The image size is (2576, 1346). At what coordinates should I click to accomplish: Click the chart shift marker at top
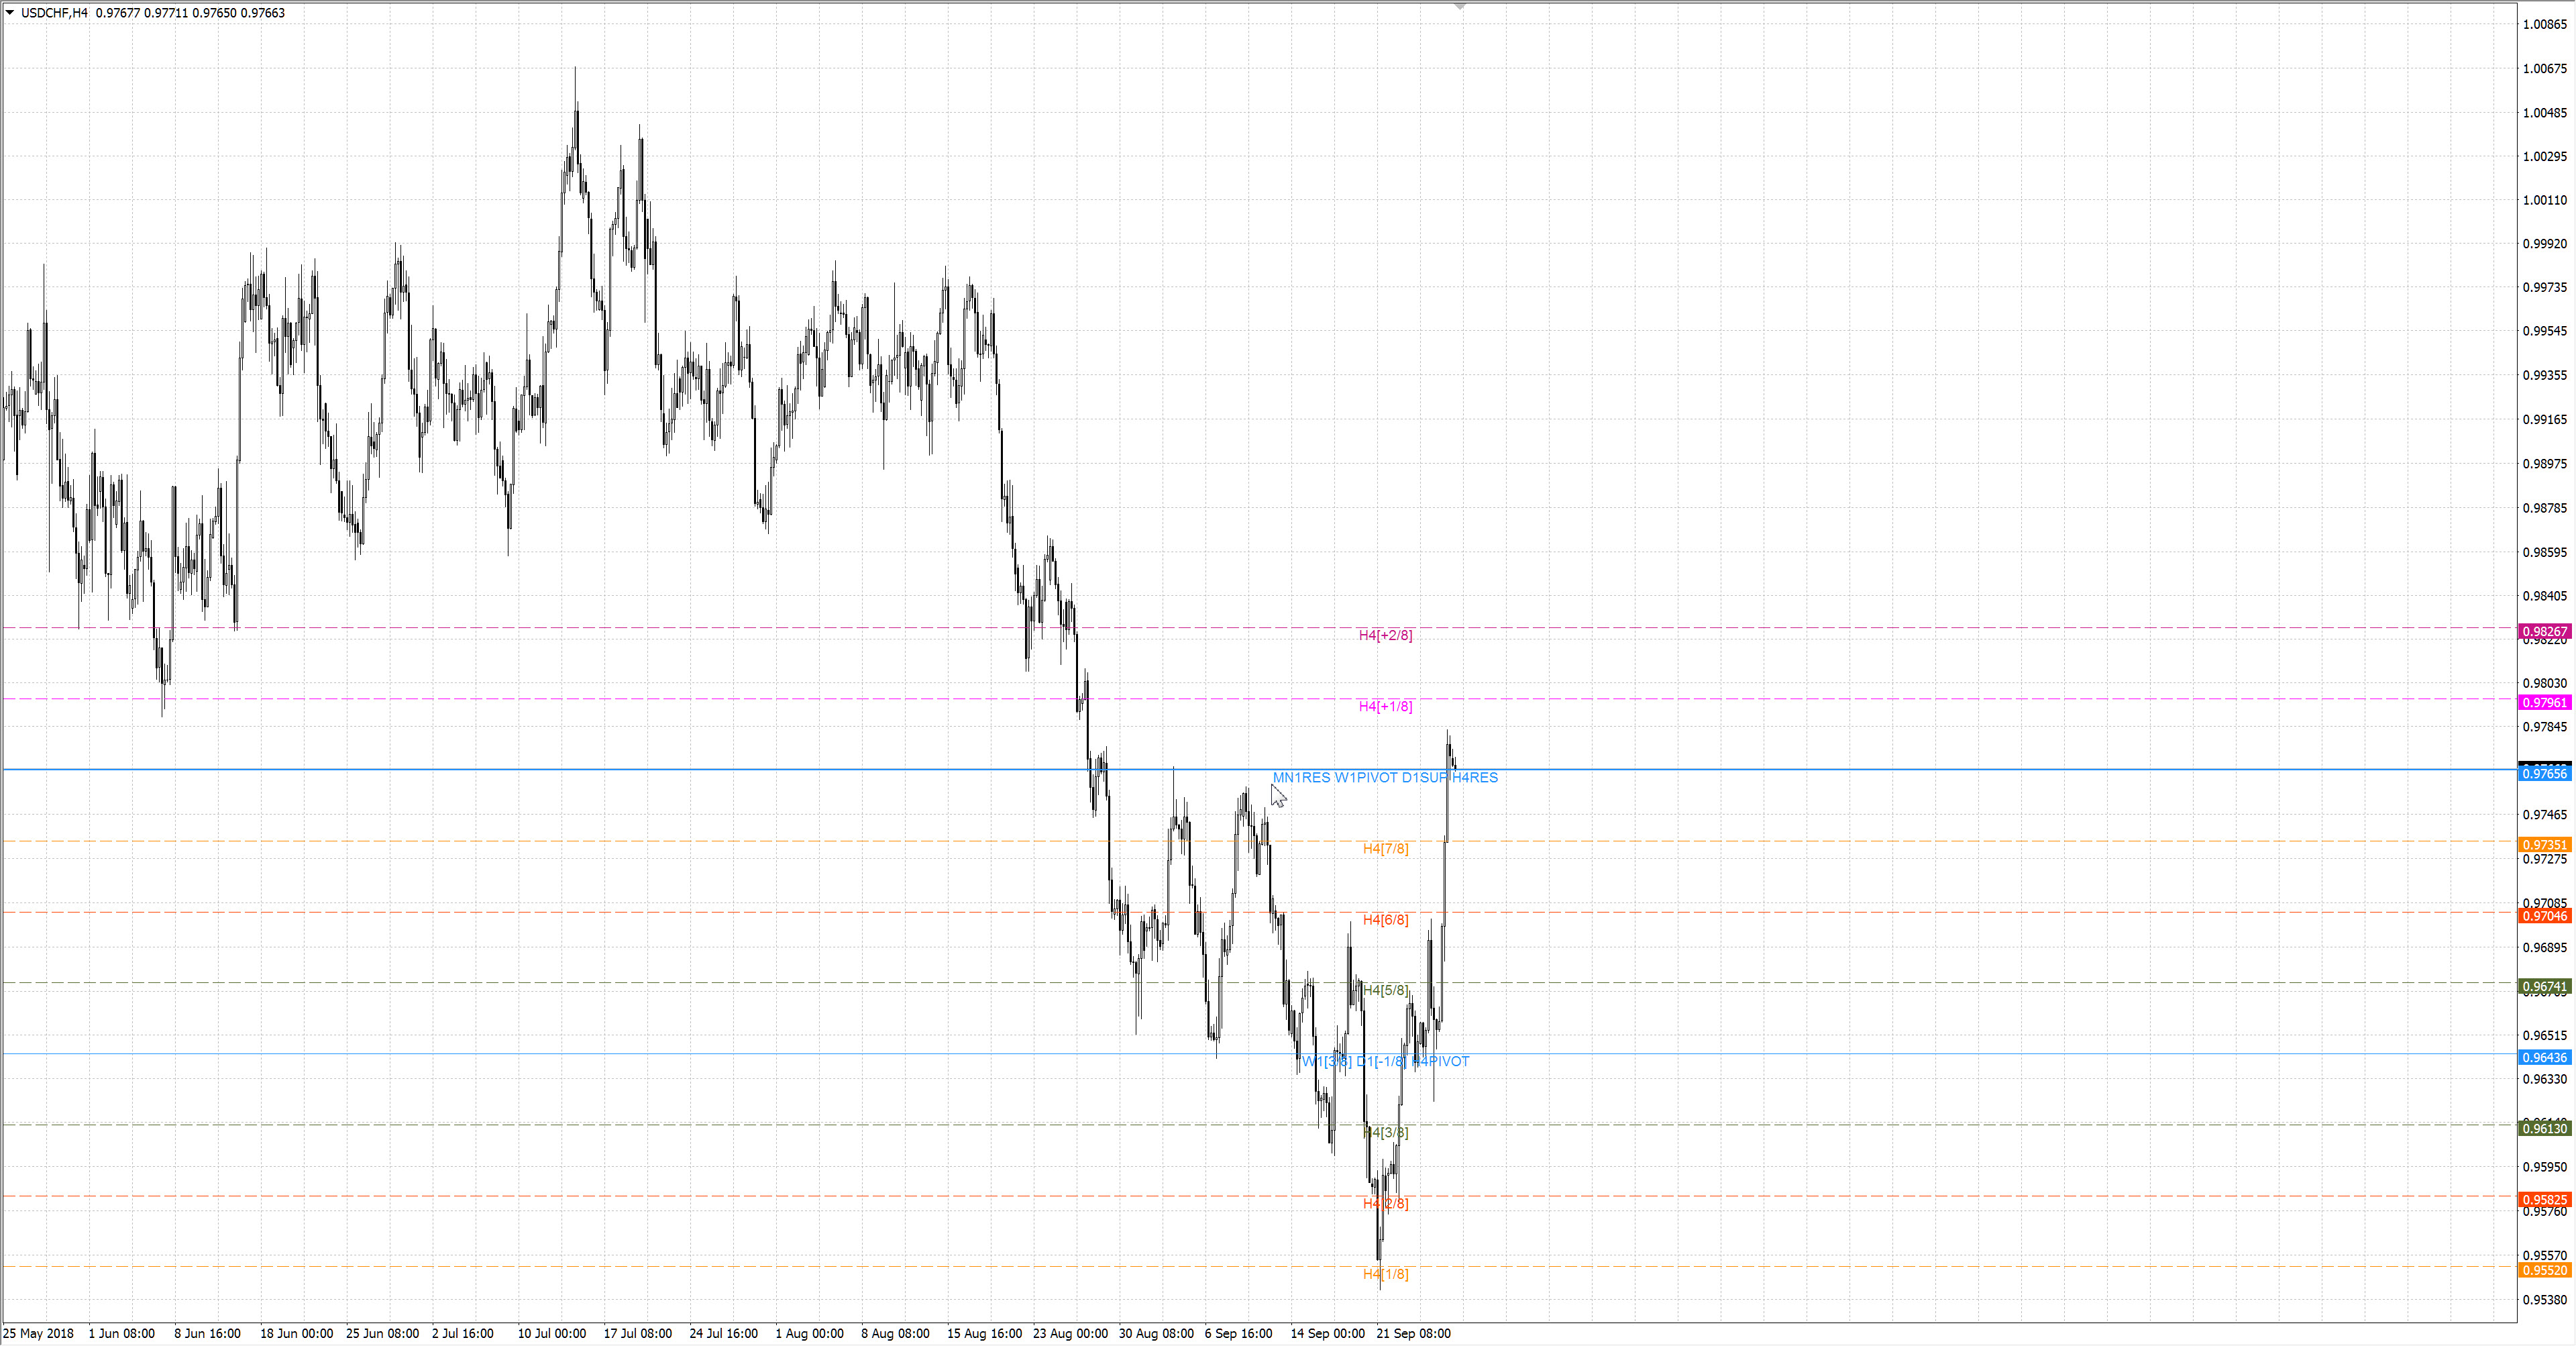[x=1460, y=7]
